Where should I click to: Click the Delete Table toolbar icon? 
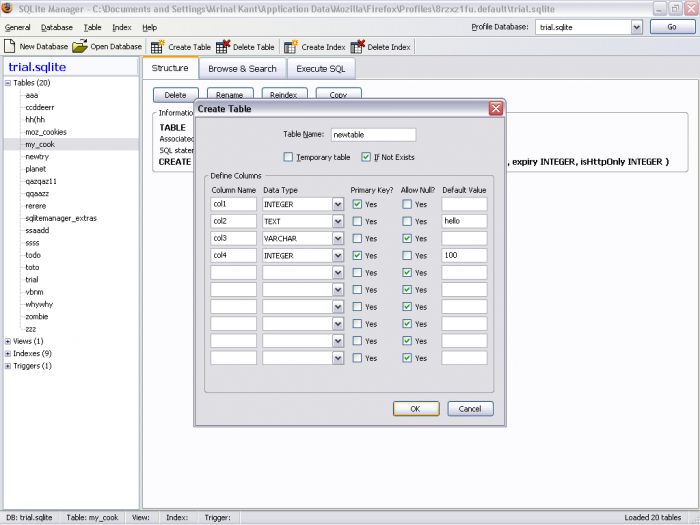[x=223, y=46]
